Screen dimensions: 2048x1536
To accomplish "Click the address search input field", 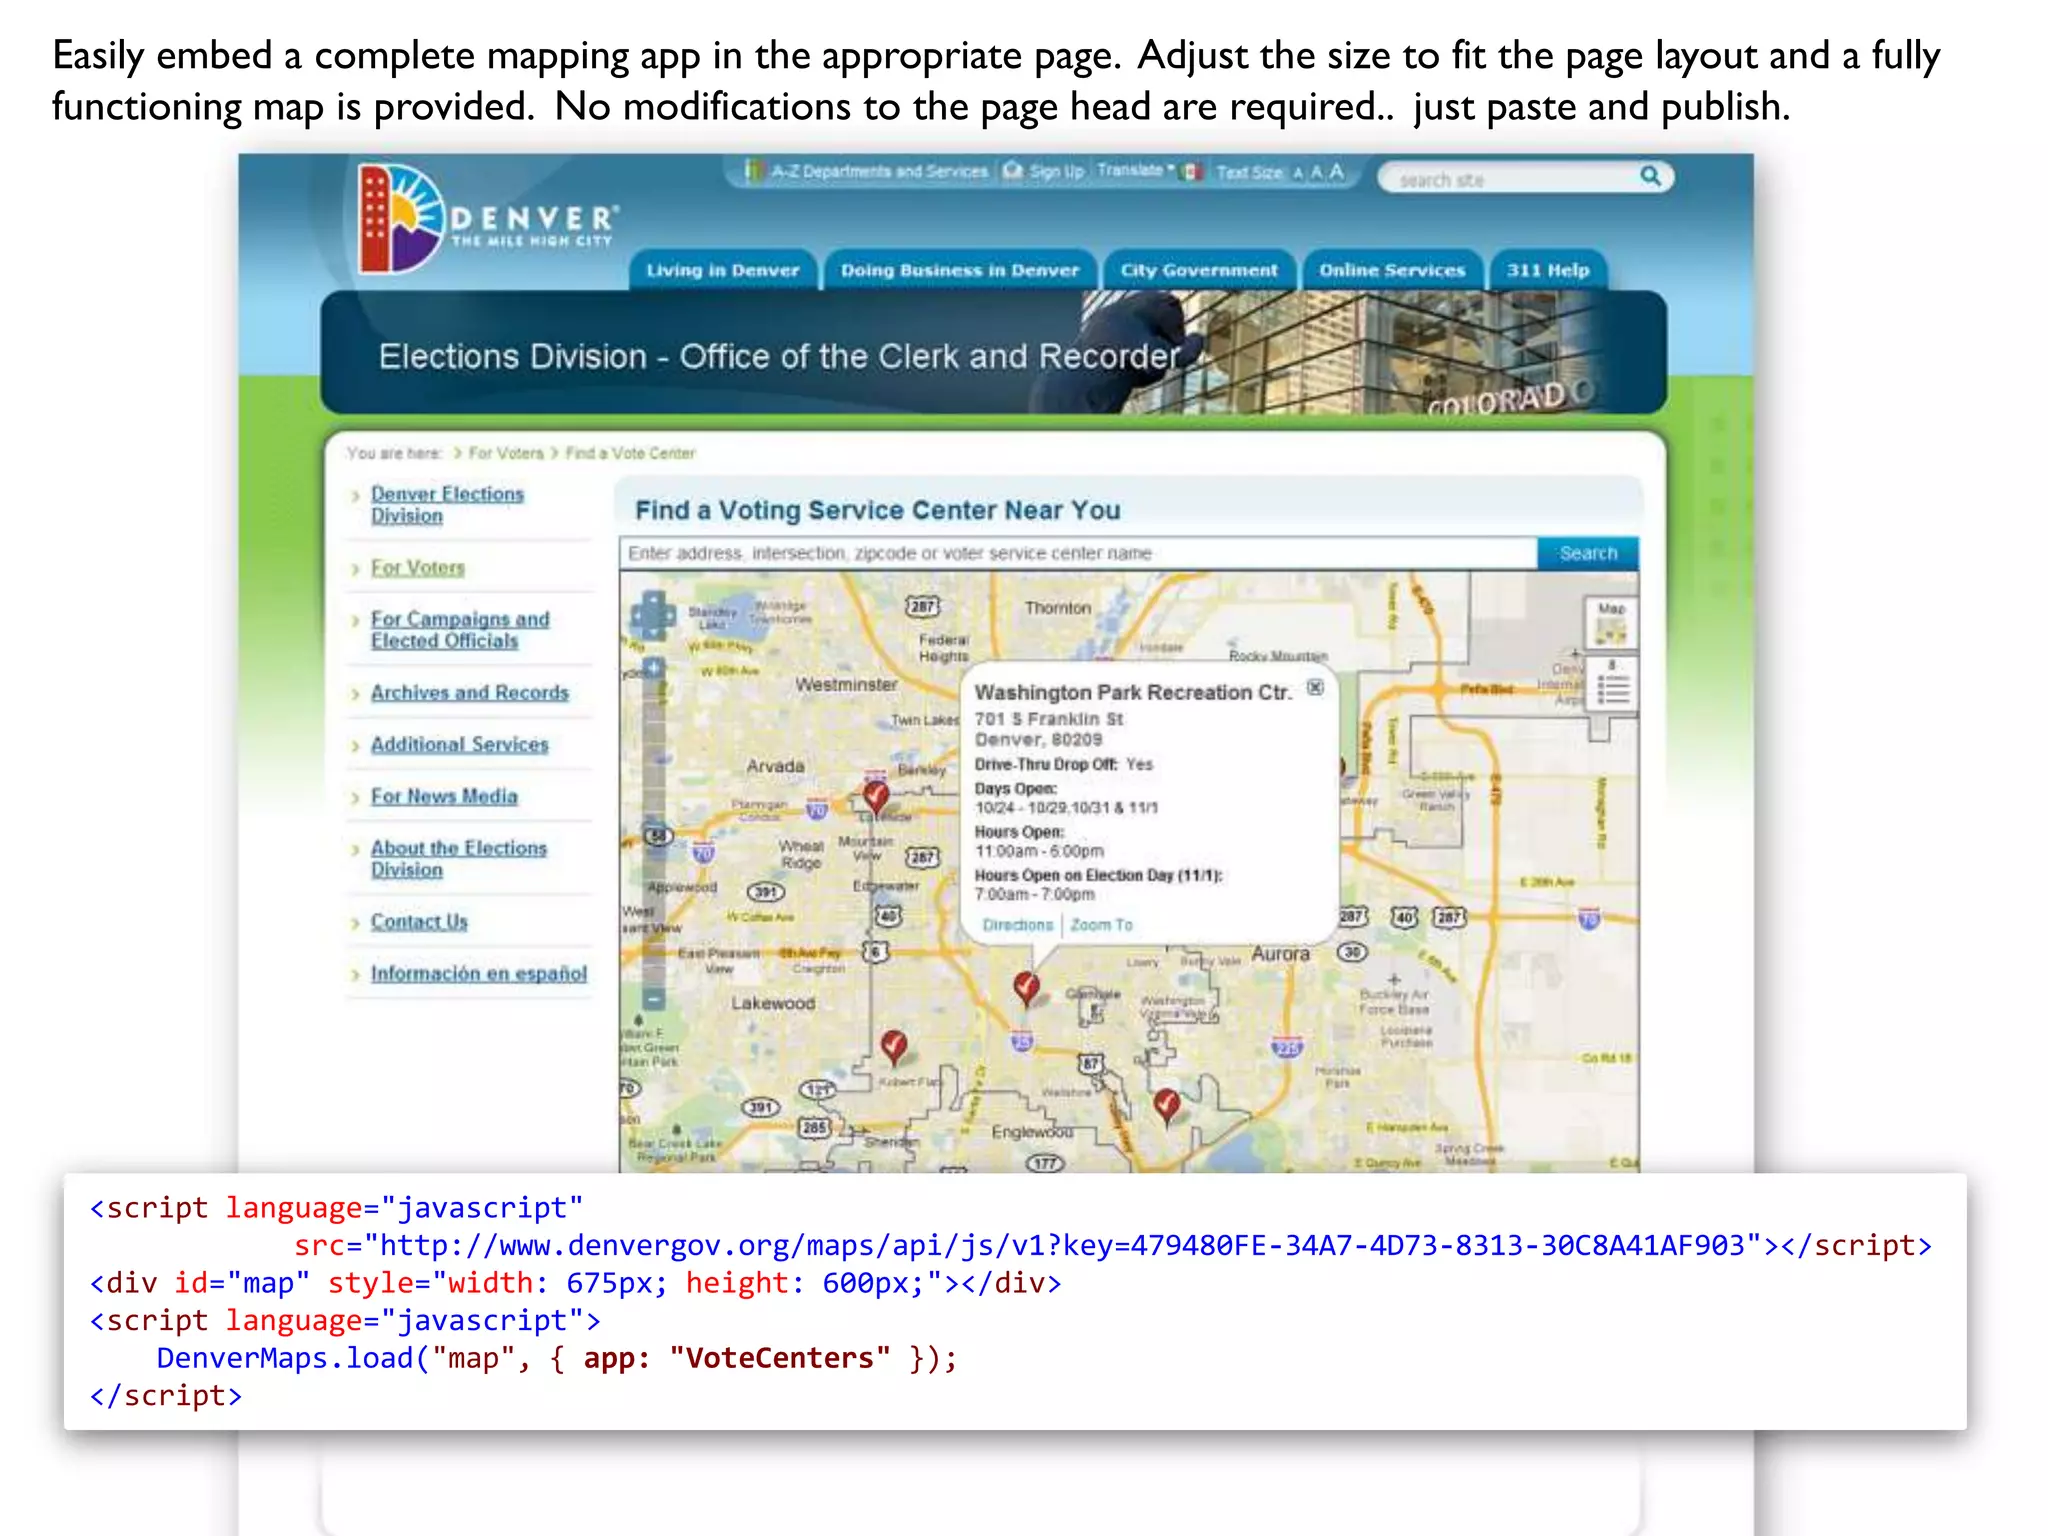I will (1078, 554).
